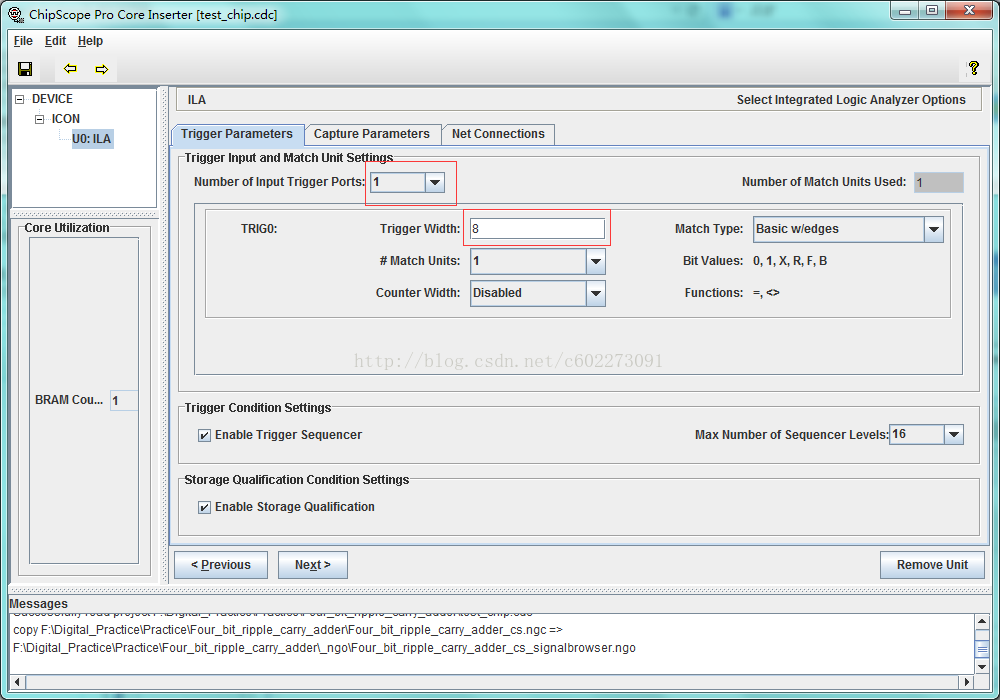
Task: Click the Remove Unit button
Action: 932,565
